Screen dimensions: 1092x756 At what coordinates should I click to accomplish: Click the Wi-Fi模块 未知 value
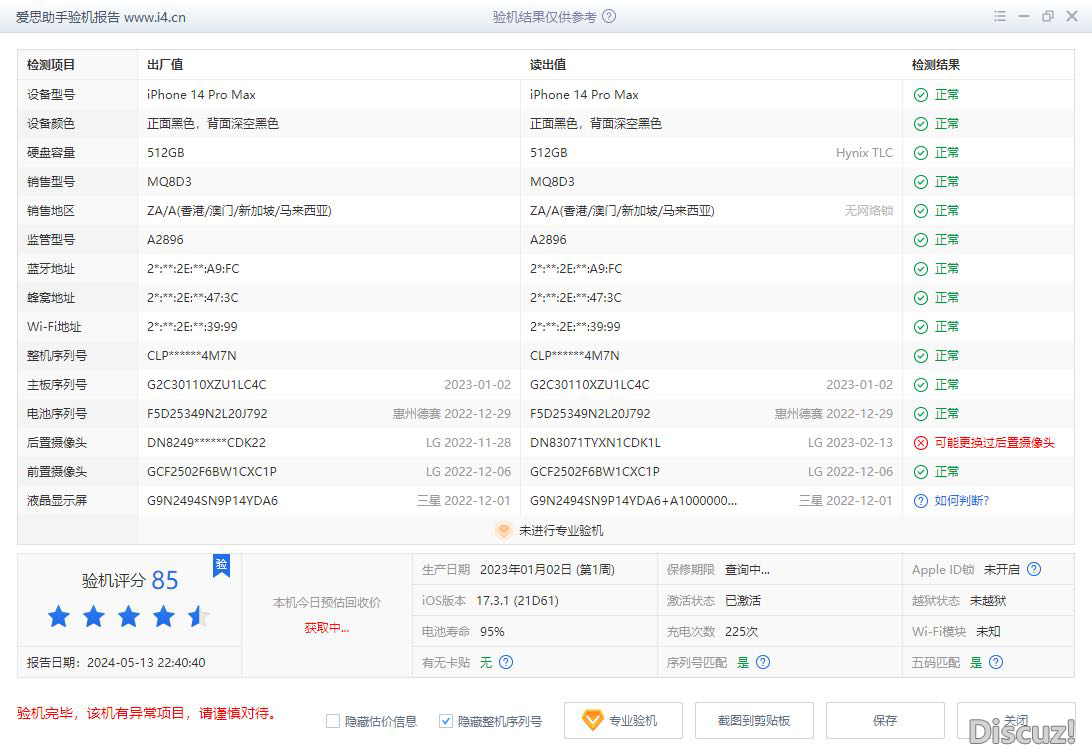pos(988,631)
